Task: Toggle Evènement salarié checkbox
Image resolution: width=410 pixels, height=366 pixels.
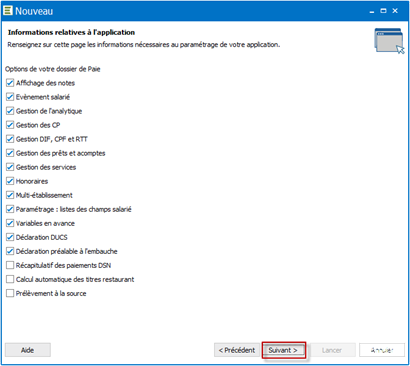Action: pyautogui.click(x=10, y=97)
